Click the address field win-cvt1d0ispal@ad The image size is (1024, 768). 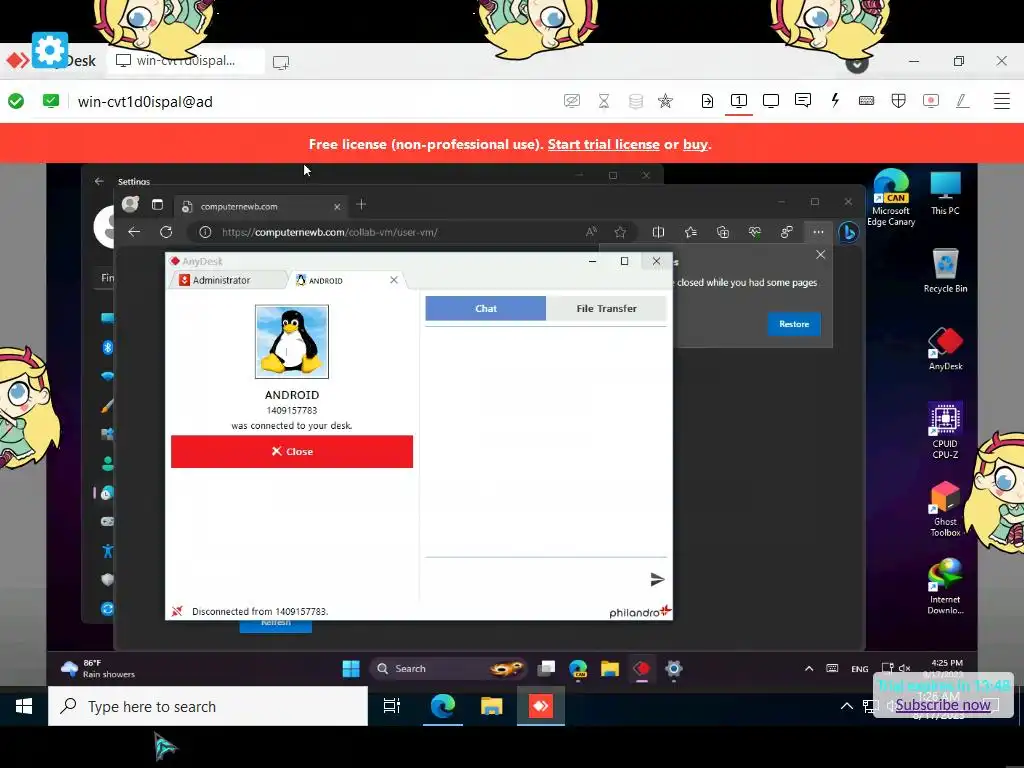[x=145, y=101]
